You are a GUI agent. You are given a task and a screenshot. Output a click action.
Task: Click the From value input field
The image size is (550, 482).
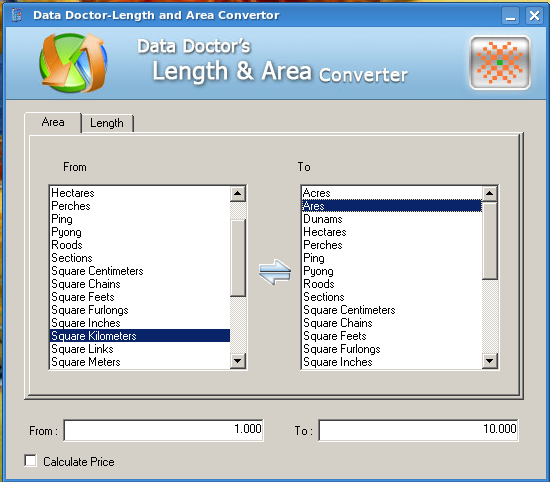click(163, 430)
